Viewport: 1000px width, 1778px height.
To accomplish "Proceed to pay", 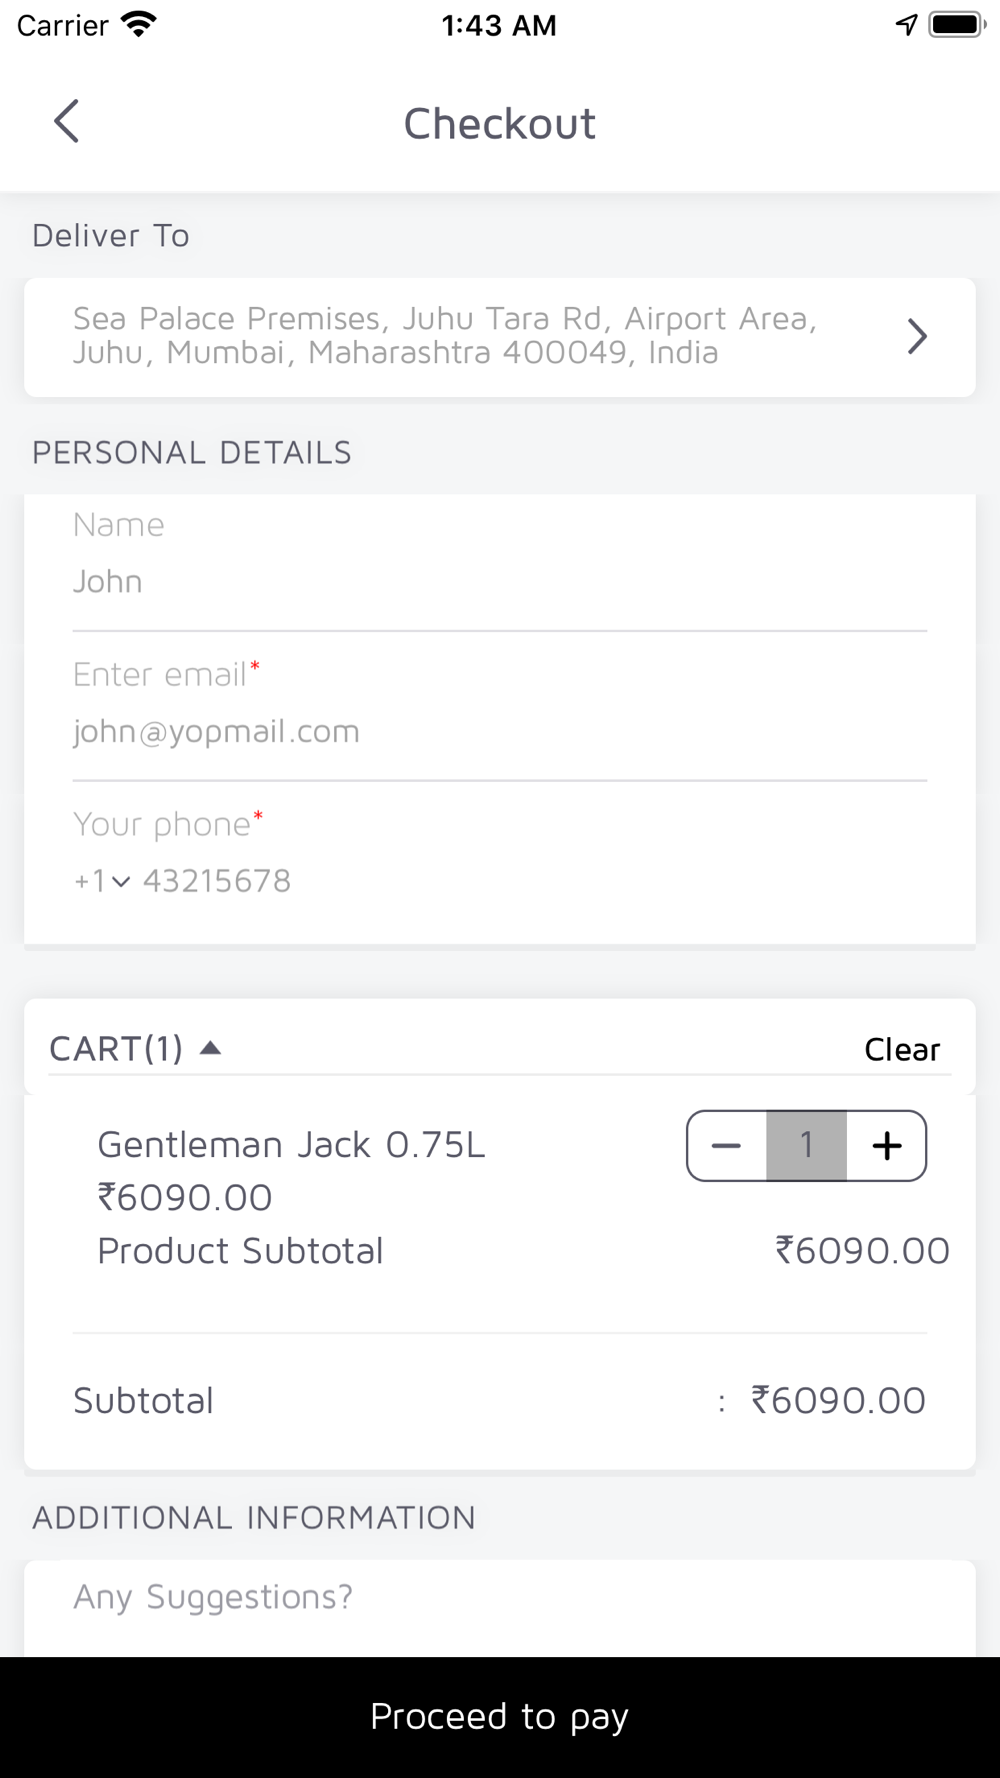I will pos(500,1717).
